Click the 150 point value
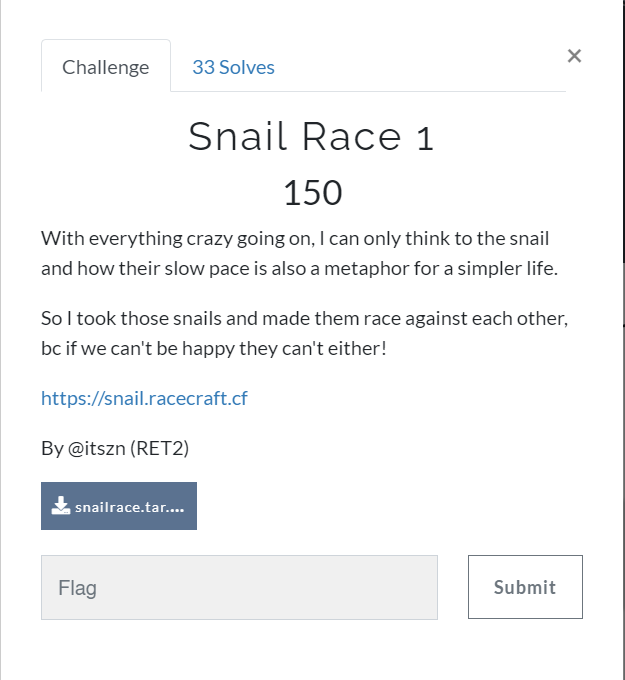 click(312, 192)
